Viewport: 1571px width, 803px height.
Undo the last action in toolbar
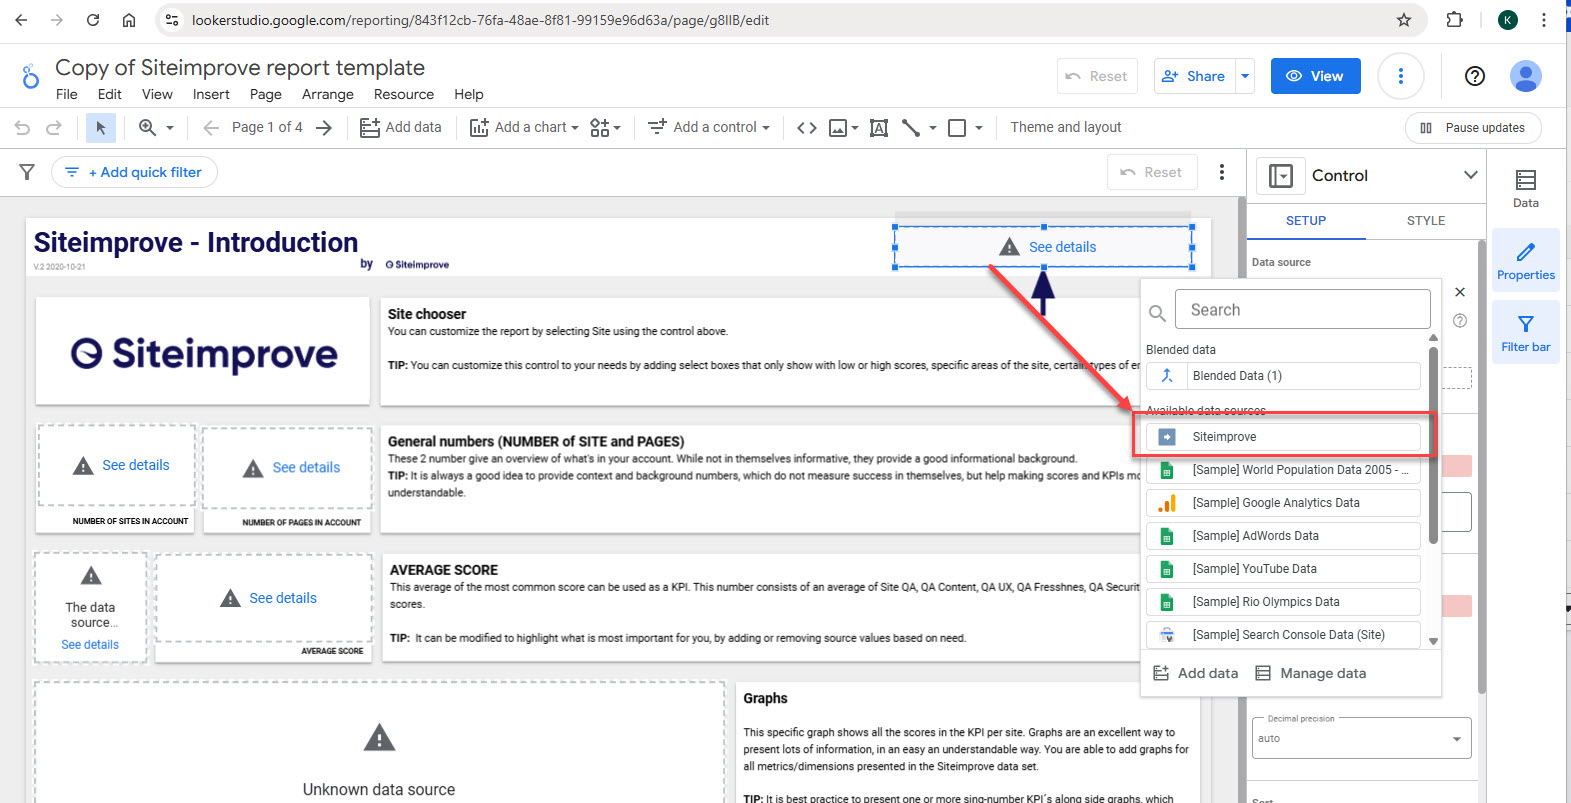(x=22, y=128)
